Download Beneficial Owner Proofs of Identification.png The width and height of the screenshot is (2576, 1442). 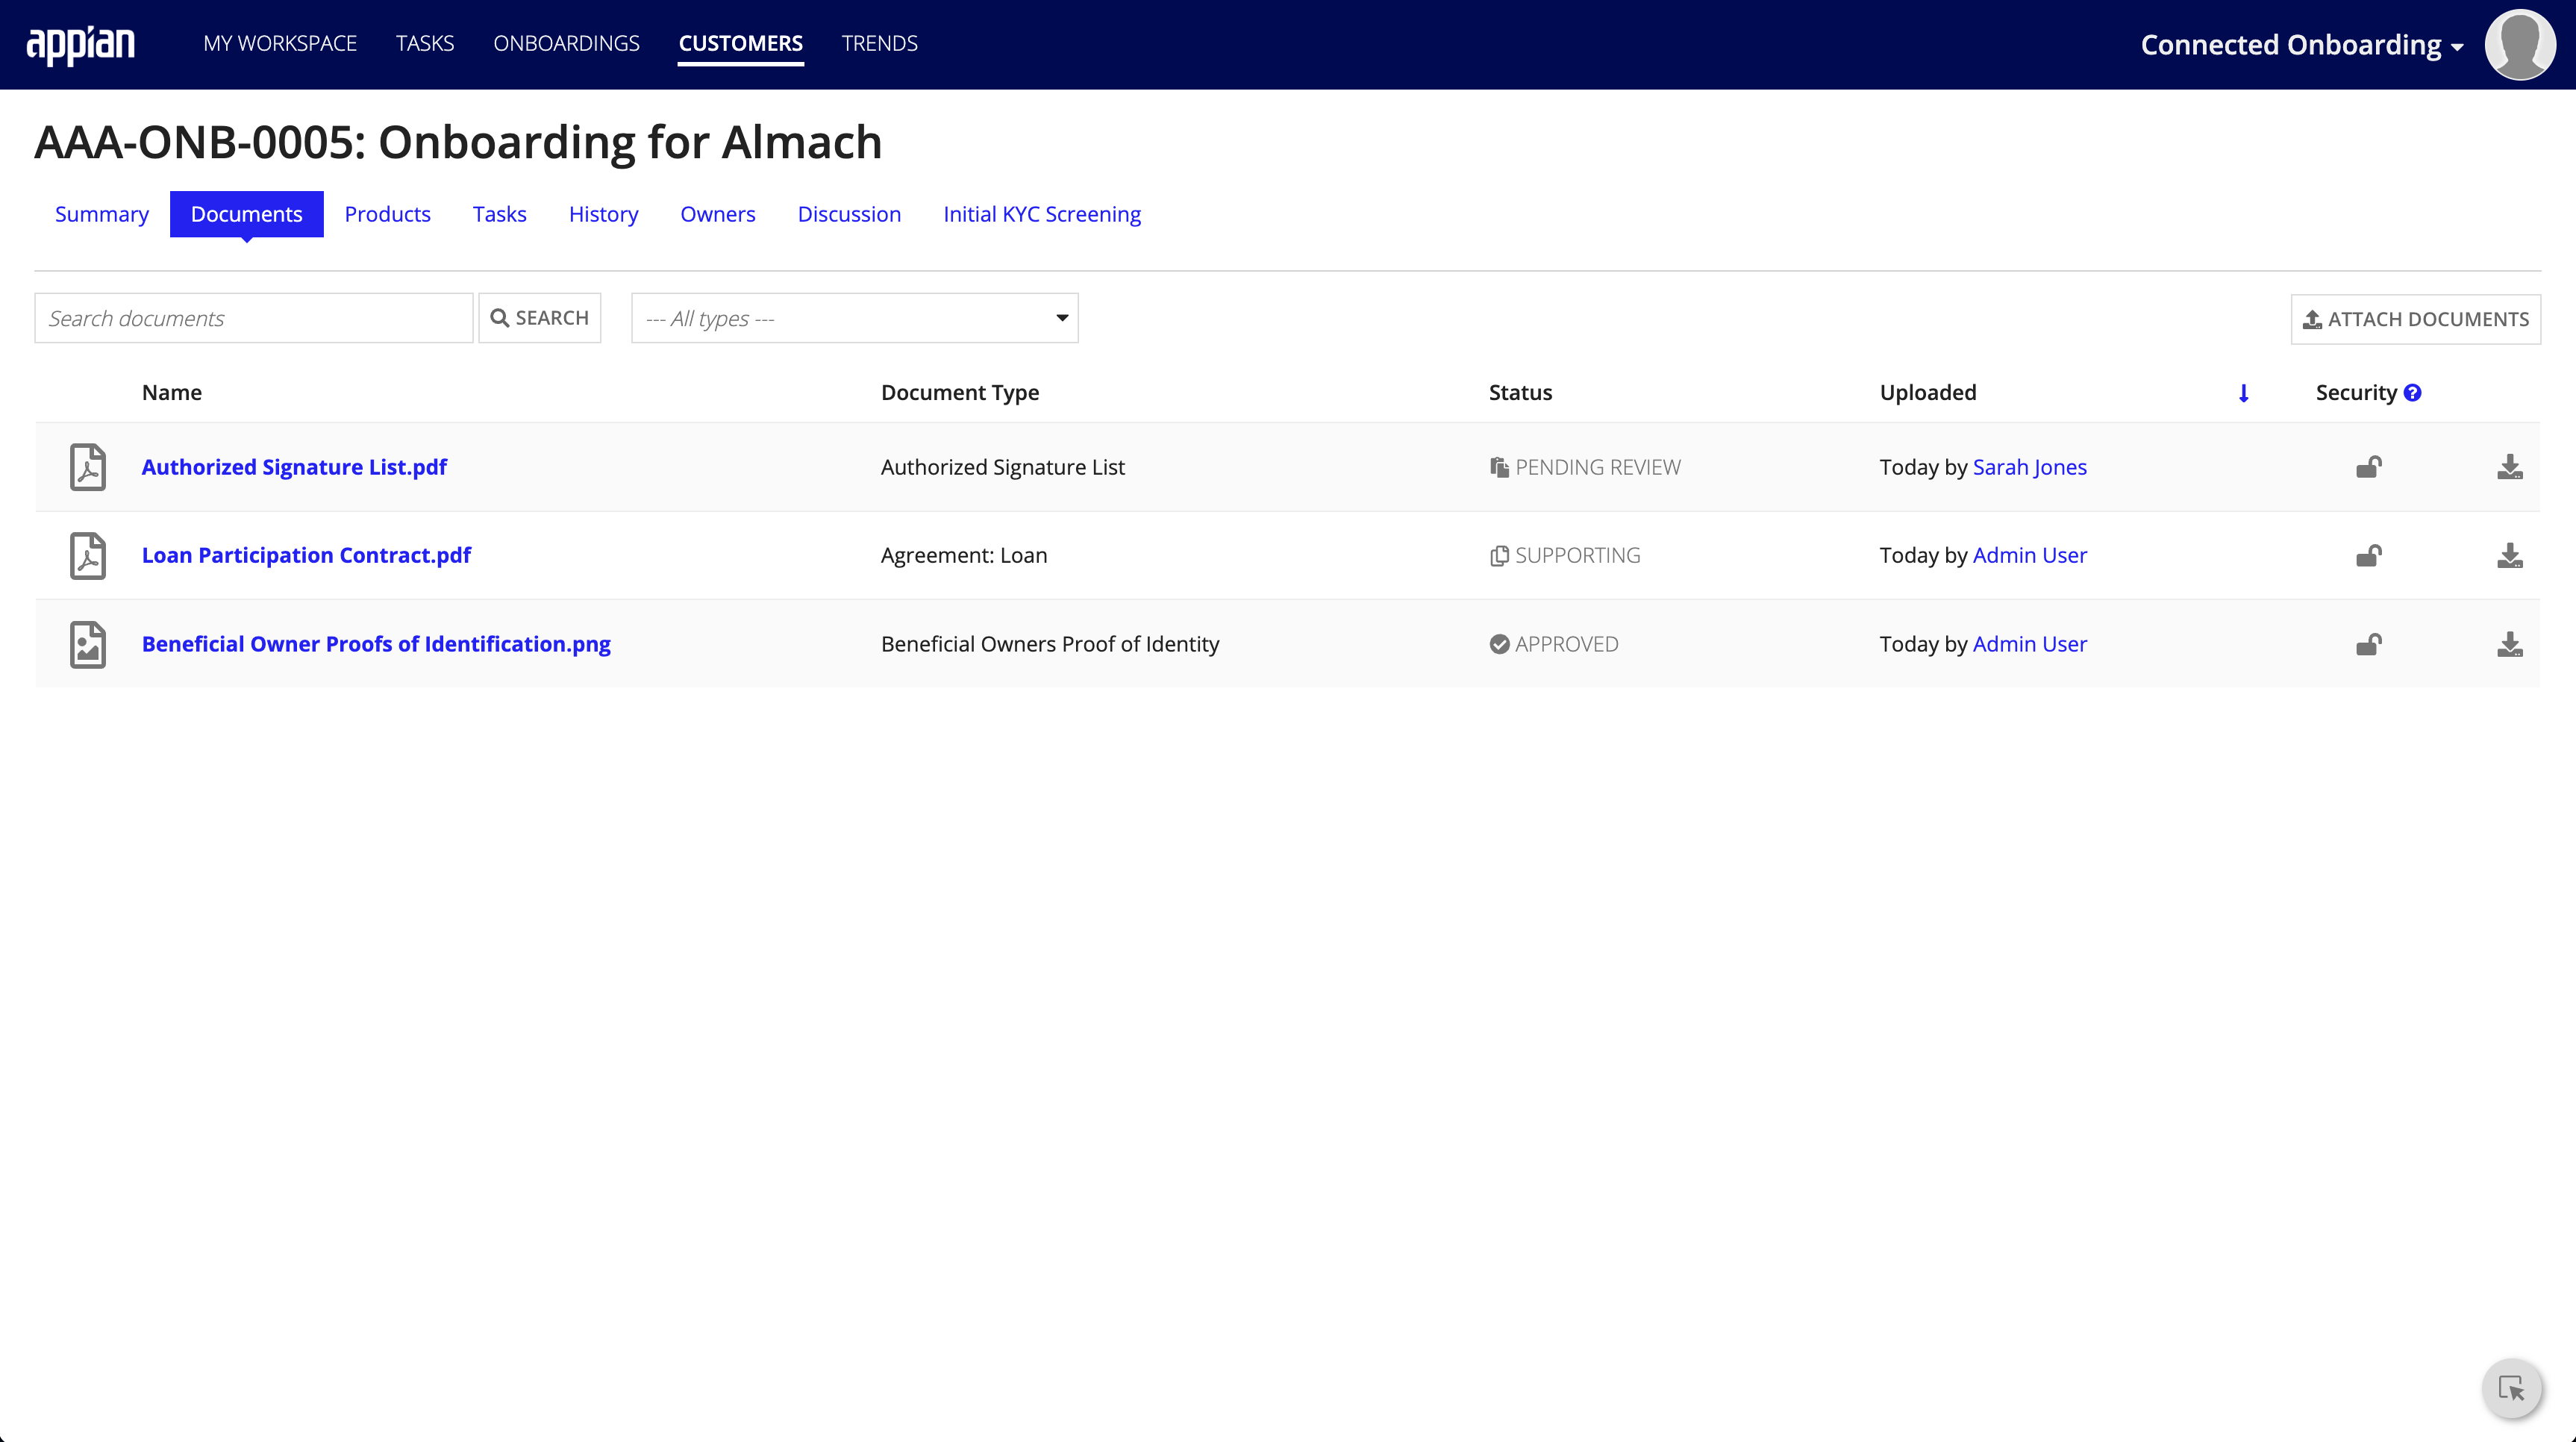(x=2510, y=644)
